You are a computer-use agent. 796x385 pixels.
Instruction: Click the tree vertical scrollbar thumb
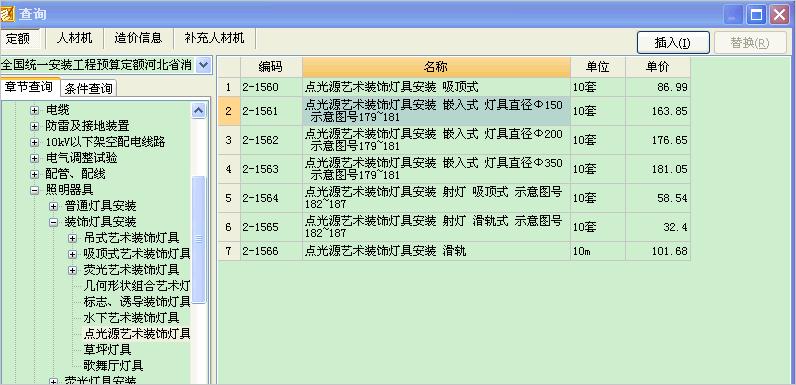tap(198, 239)
